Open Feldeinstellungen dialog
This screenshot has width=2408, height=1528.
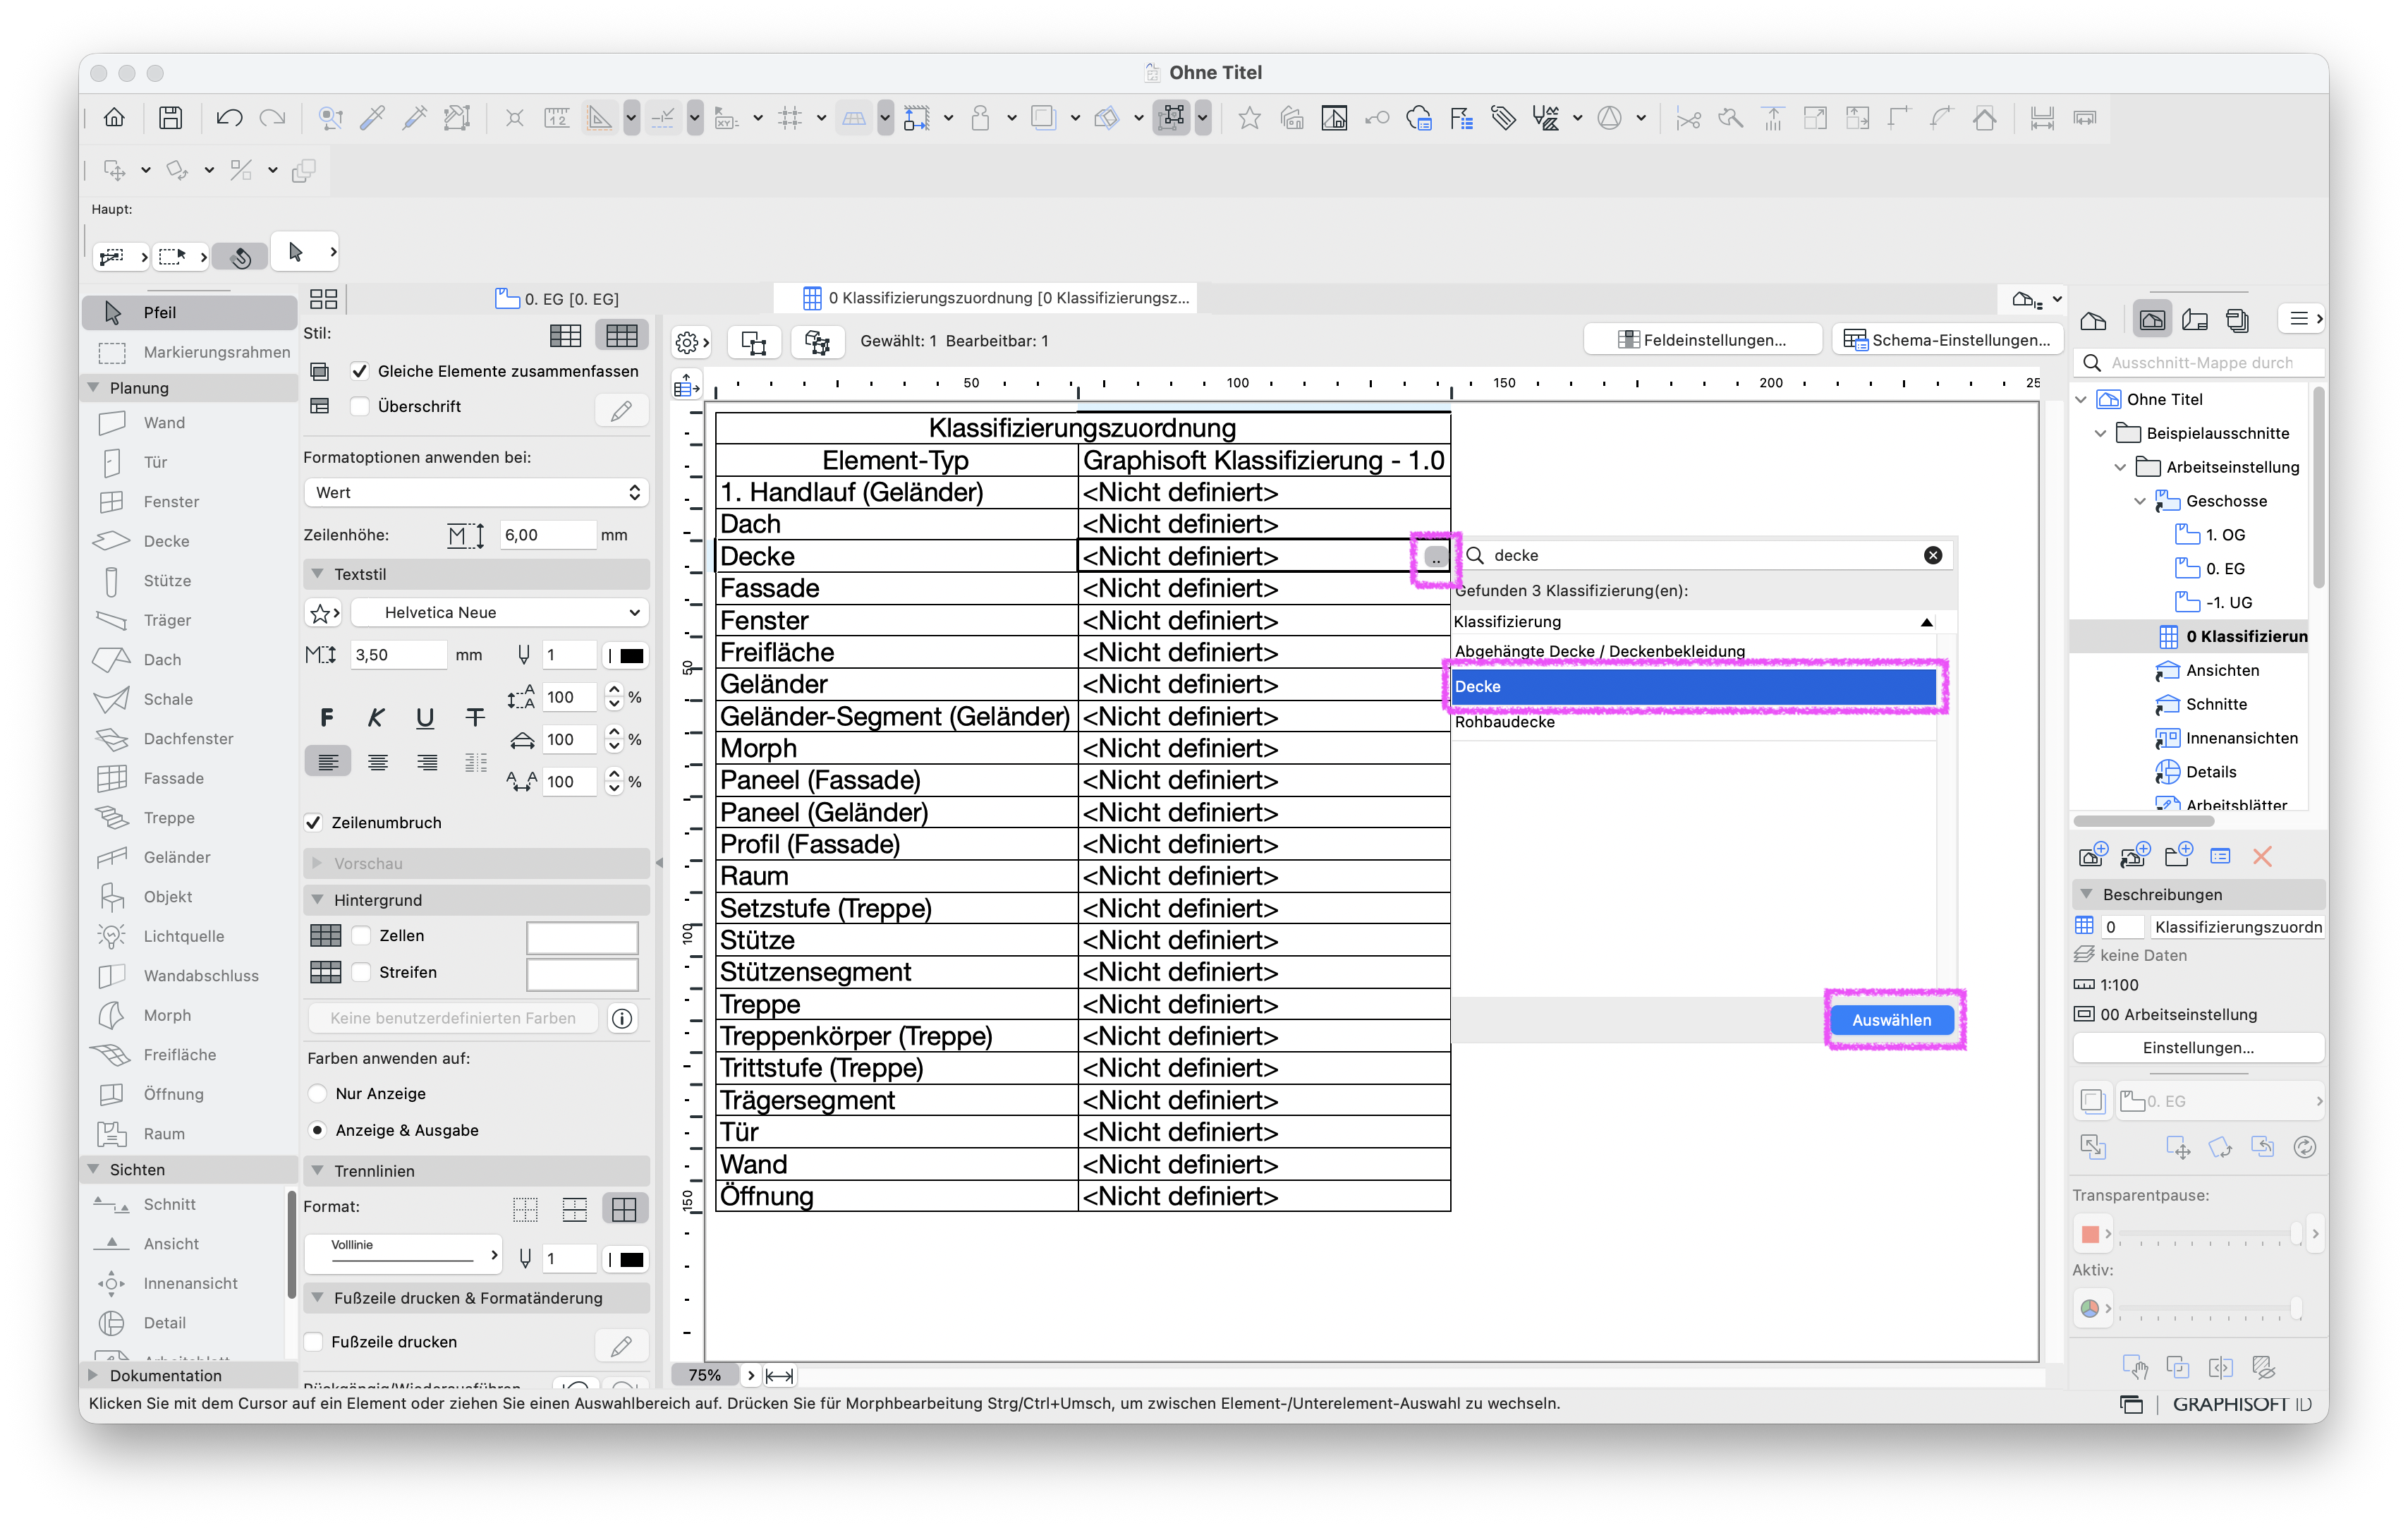pos(1702,341)
